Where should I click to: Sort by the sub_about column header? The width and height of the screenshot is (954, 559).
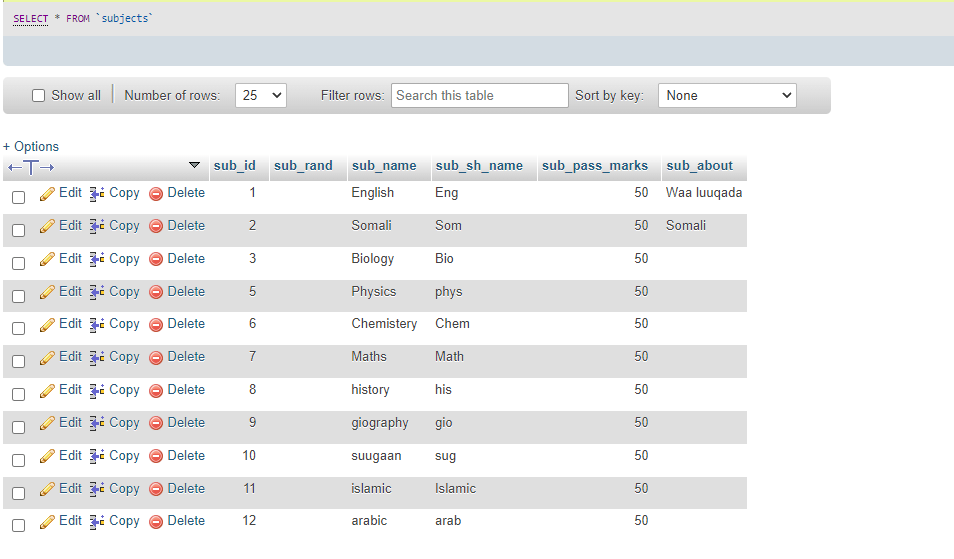click(x=699, y=165)
